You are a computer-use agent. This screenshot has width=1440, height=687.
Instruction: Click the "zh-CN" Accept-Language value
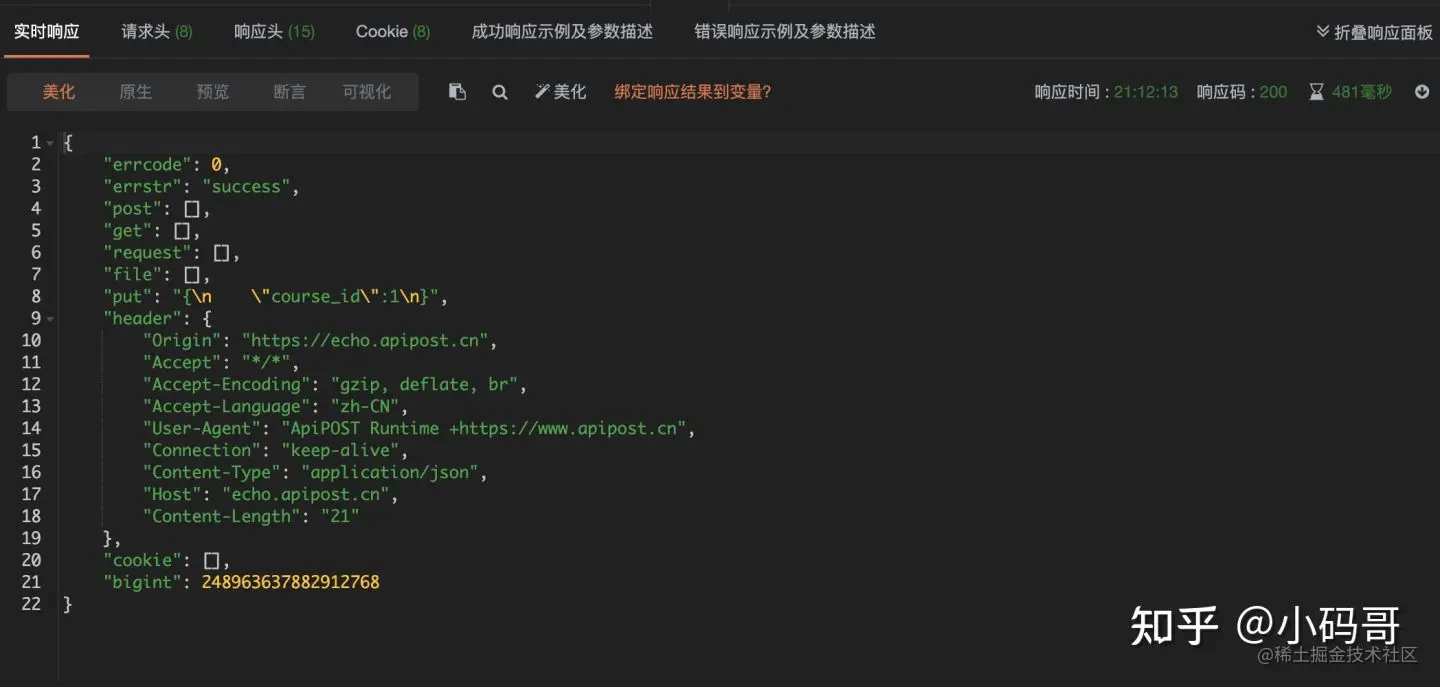(365, 407)
